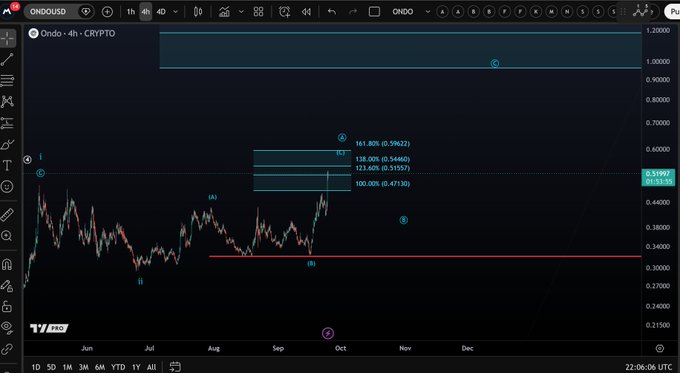680x373 pixels.
Task: Add a symbol to compare with plus icon
Action: 107,12
